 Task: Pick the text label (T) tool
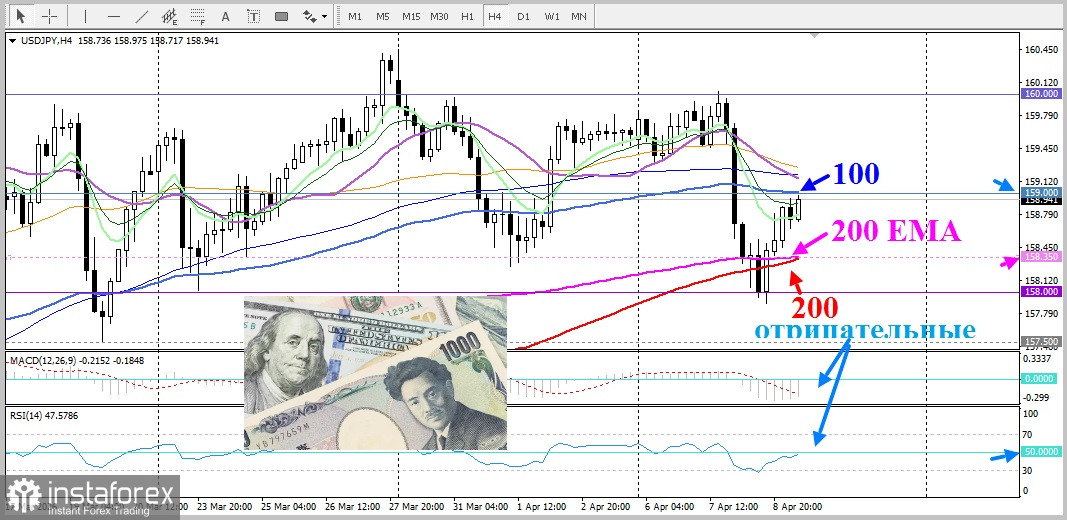pyautogui.click(x=254, y=16)
